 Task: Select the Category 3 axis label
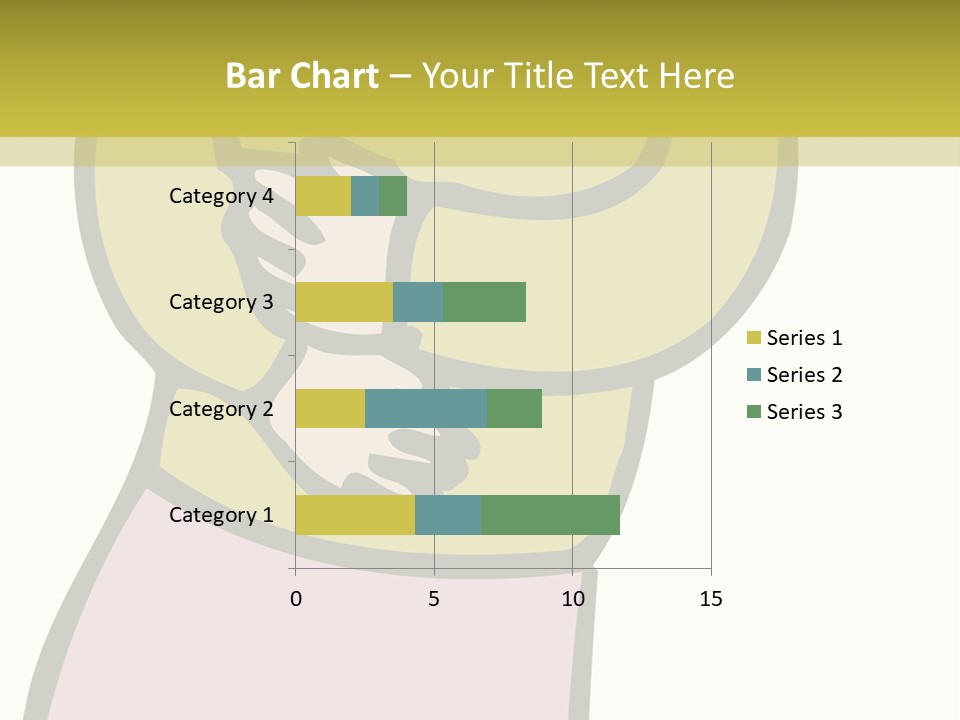point(221,302)
